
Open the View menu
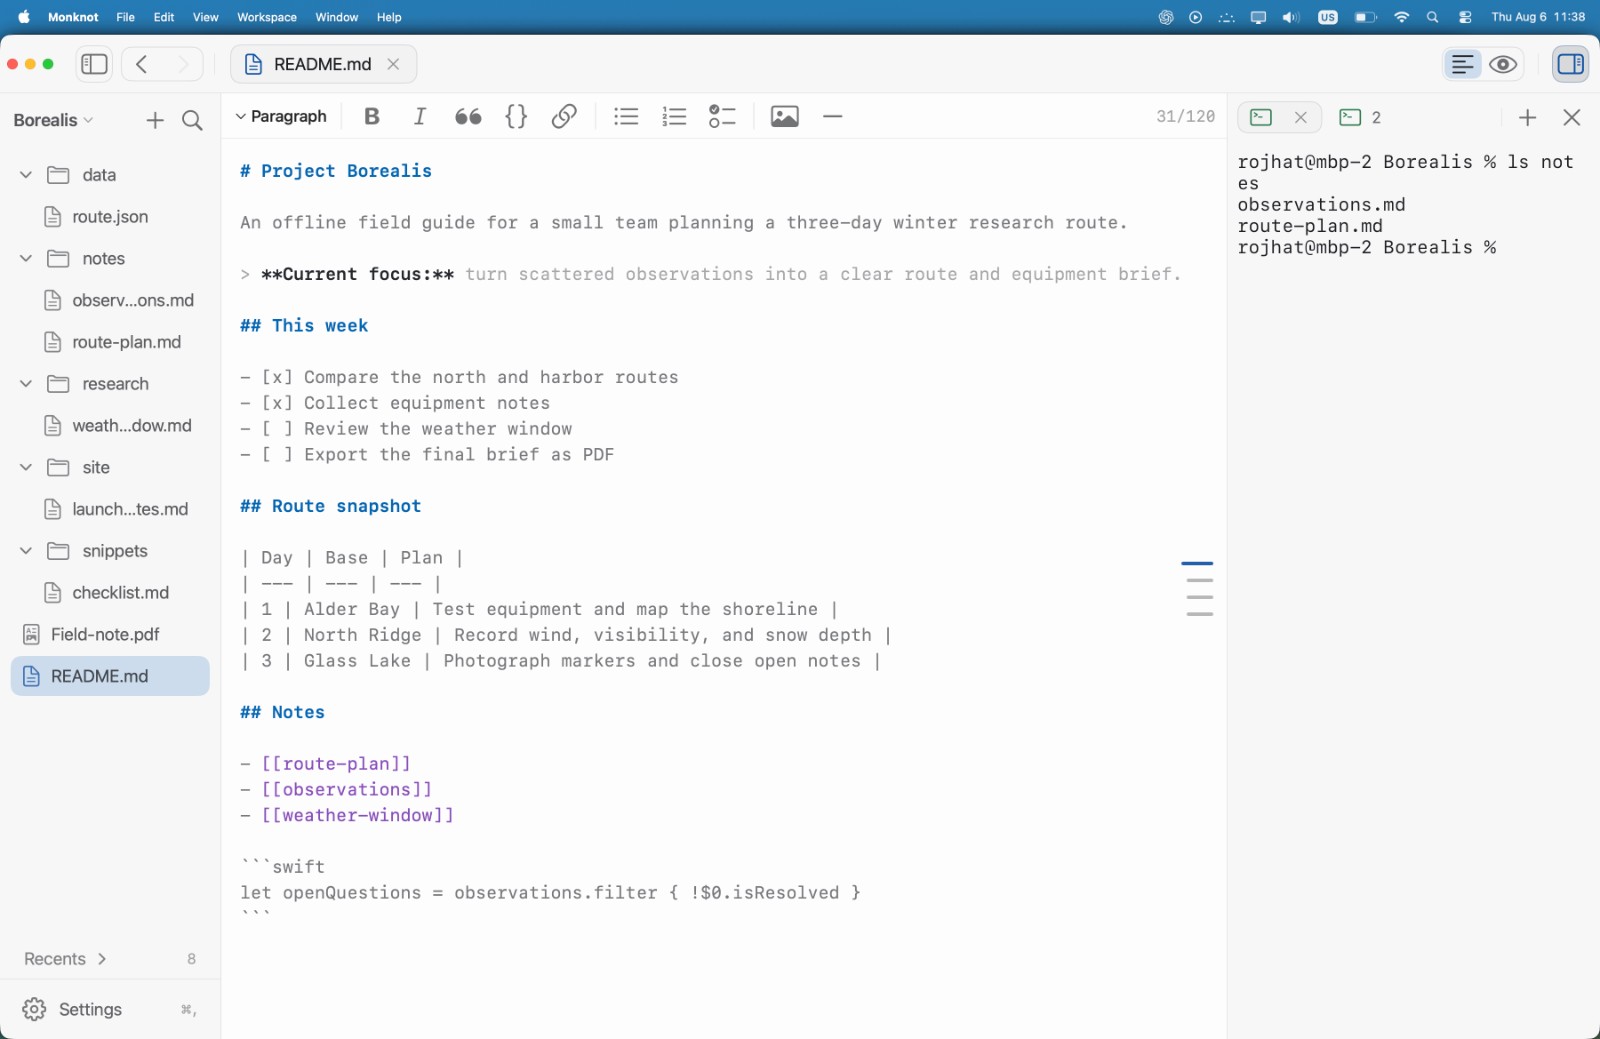pyautogui.click(x=205, y=17)
